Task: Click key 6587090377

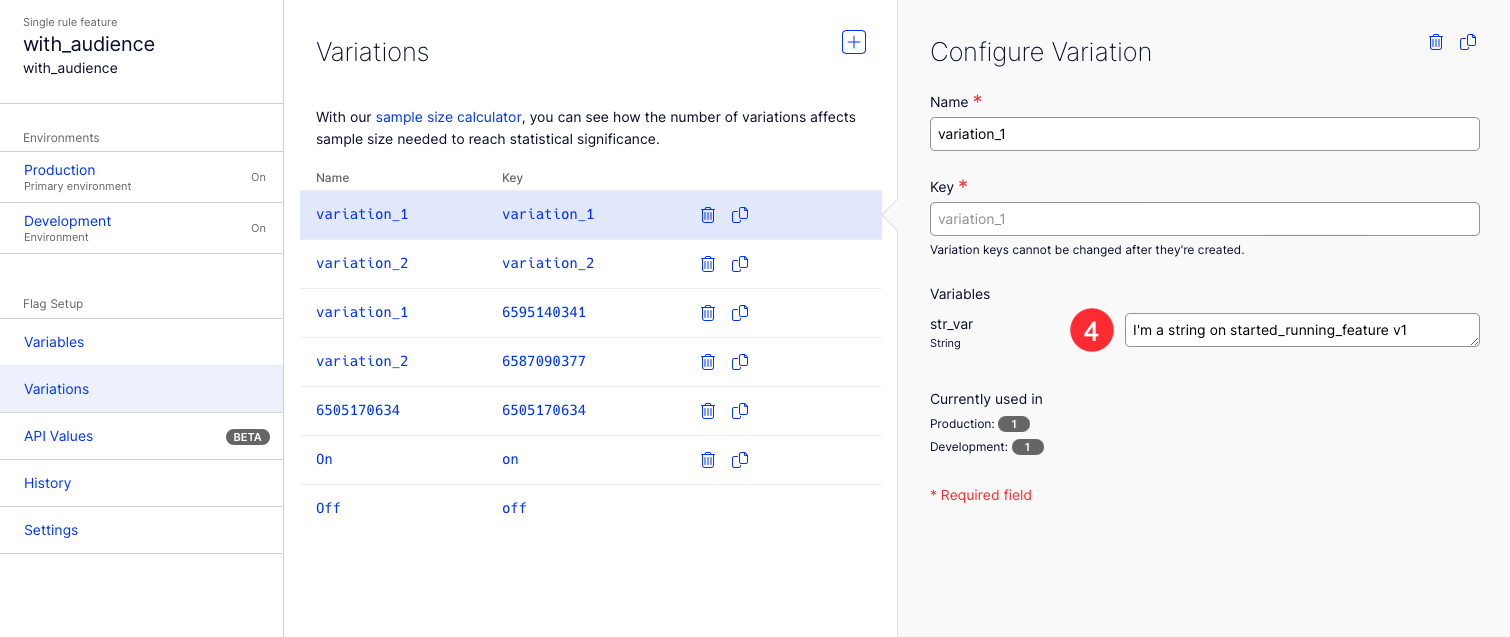Action: pyautogui.click(x=544, y=361)
